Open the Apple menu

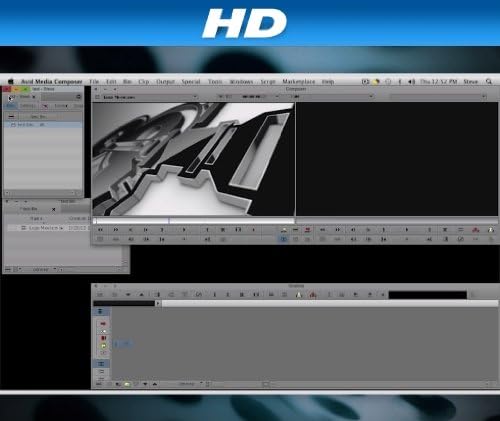point(11,81)
